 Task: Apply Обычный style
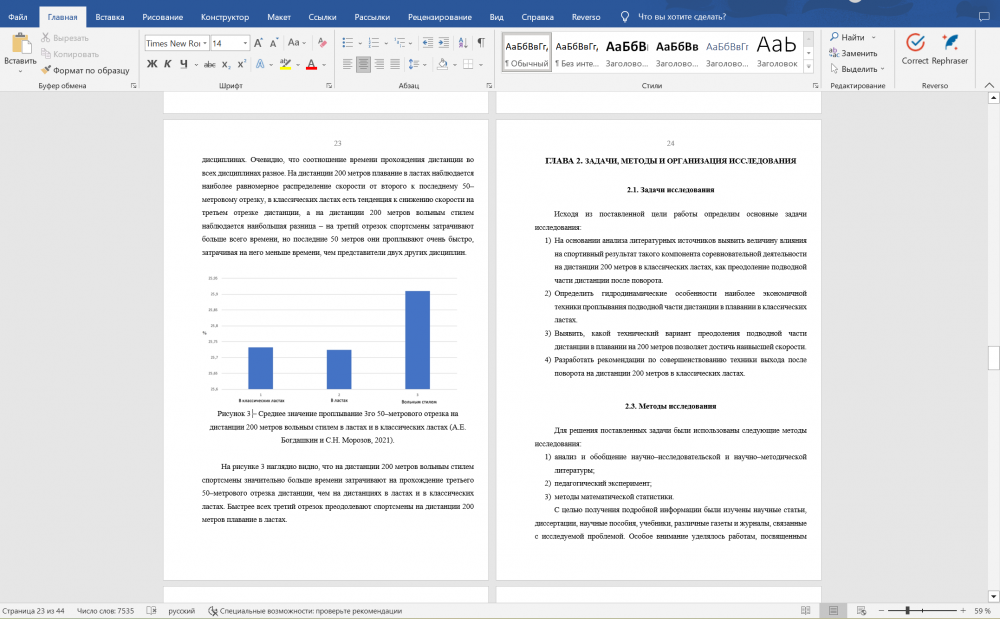[x=526, y=53]
